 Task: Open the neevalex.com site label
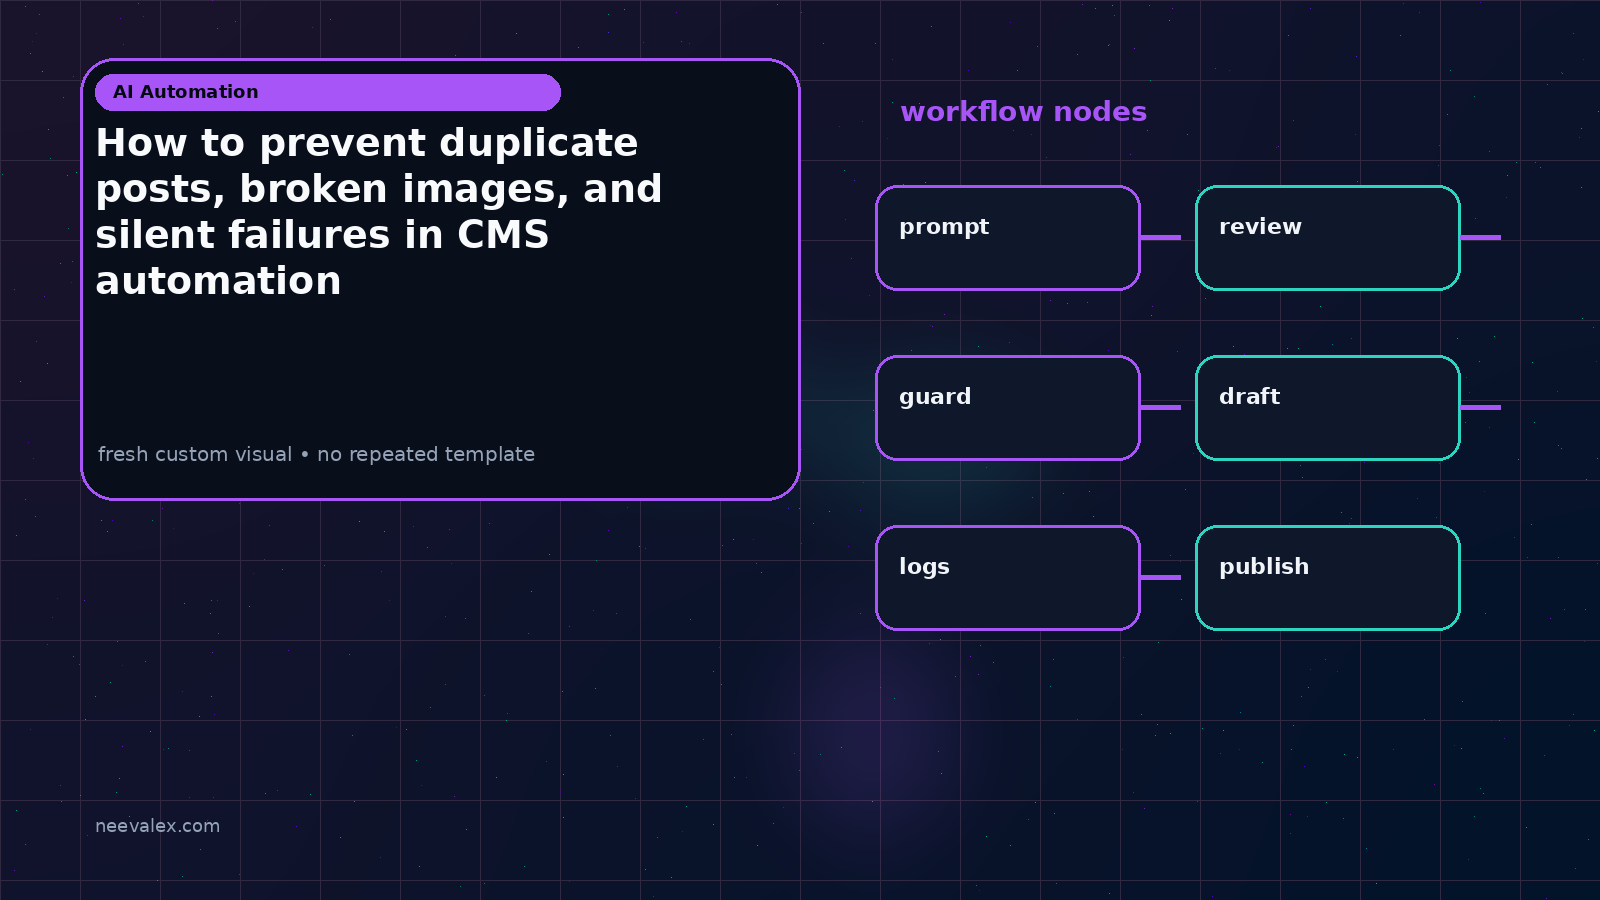coord(157,826)
